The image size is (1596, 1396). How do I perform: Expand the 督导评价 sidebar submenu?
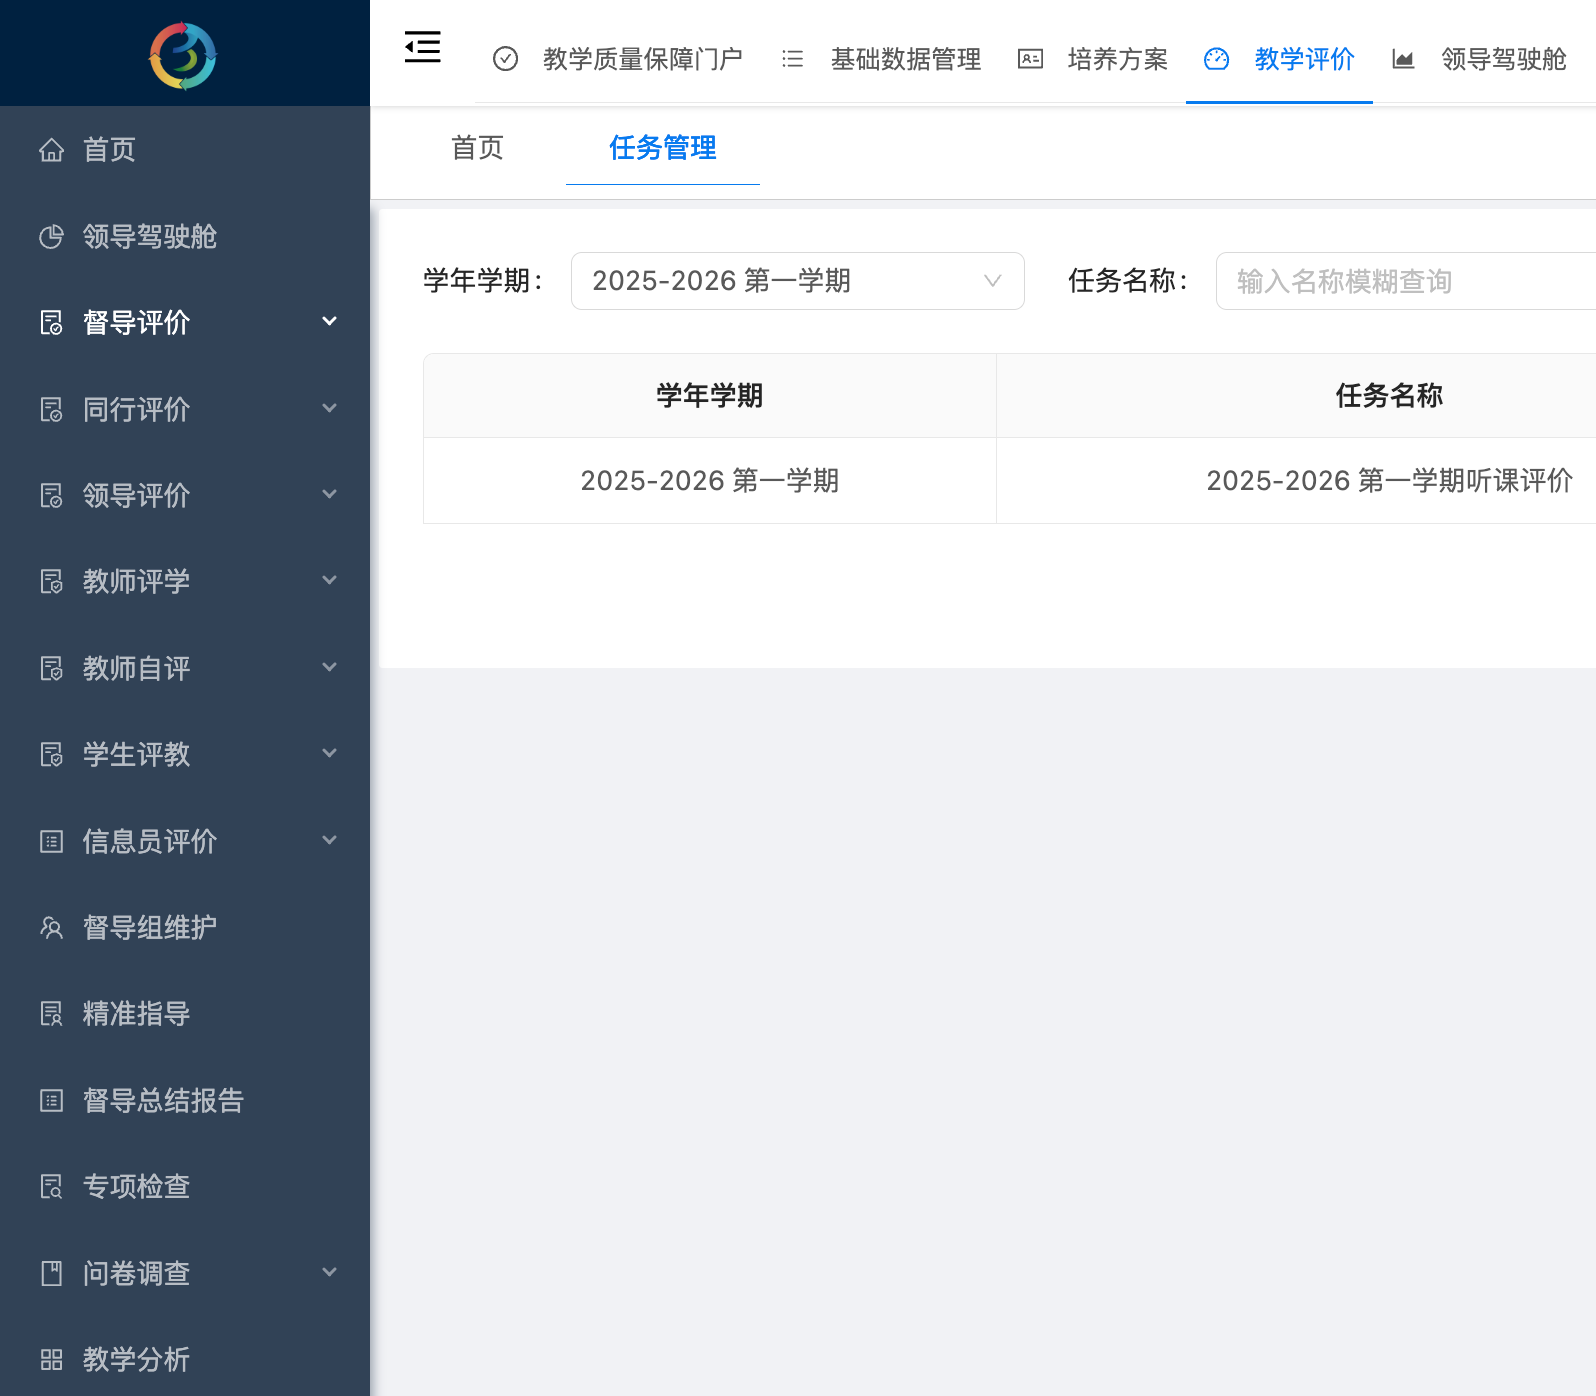(329, 322)
